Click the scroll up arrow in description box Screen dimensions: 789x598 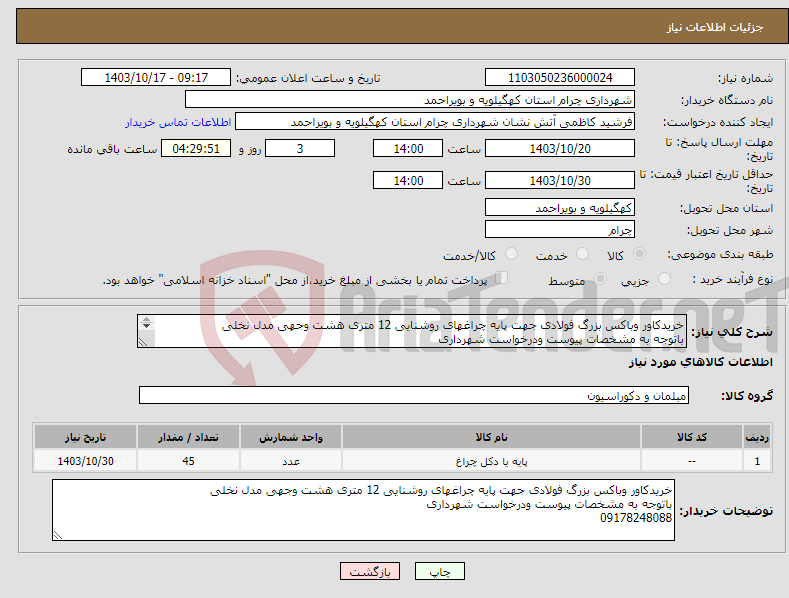(146, 320)
